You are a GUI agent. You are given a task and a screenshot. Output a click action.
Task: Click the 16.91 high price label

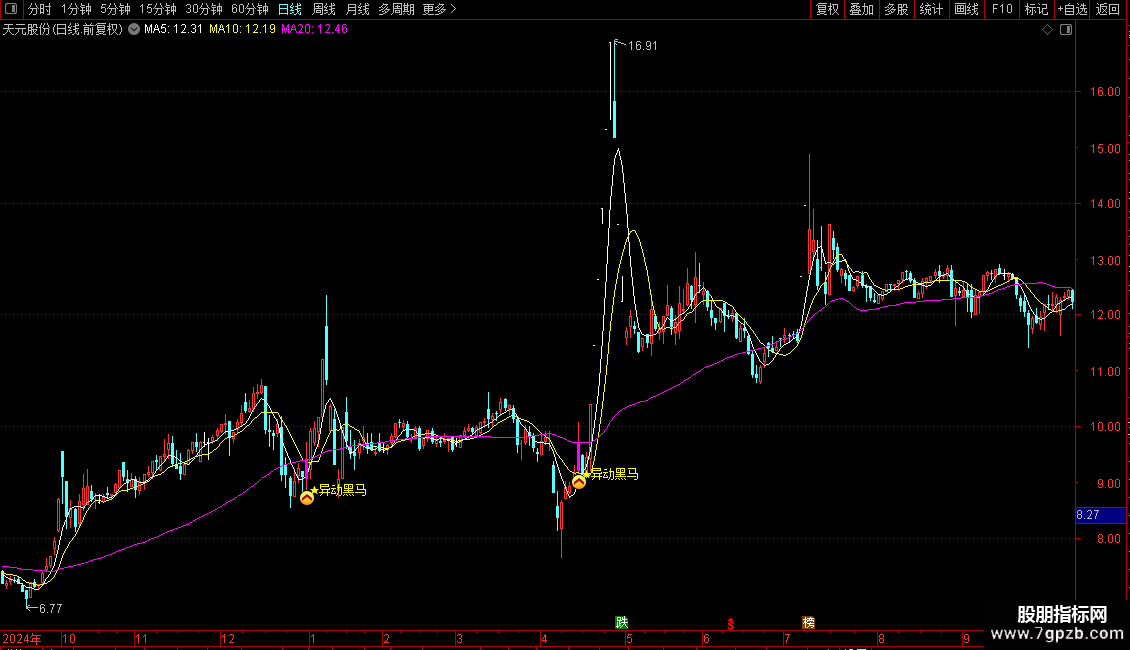[x=642, y=46]
